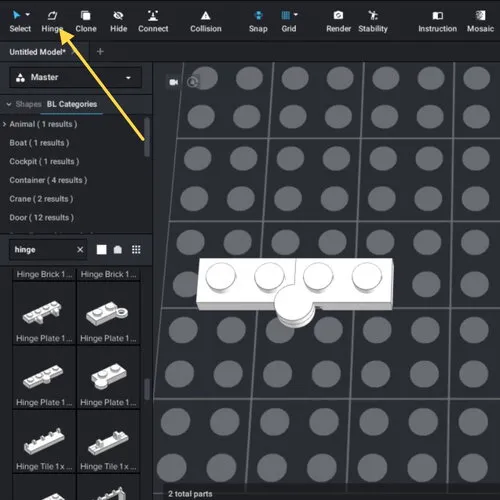The image size is (500, 500).
Task: Open the Mosaic tool
Action: click(x=480, y=22)
